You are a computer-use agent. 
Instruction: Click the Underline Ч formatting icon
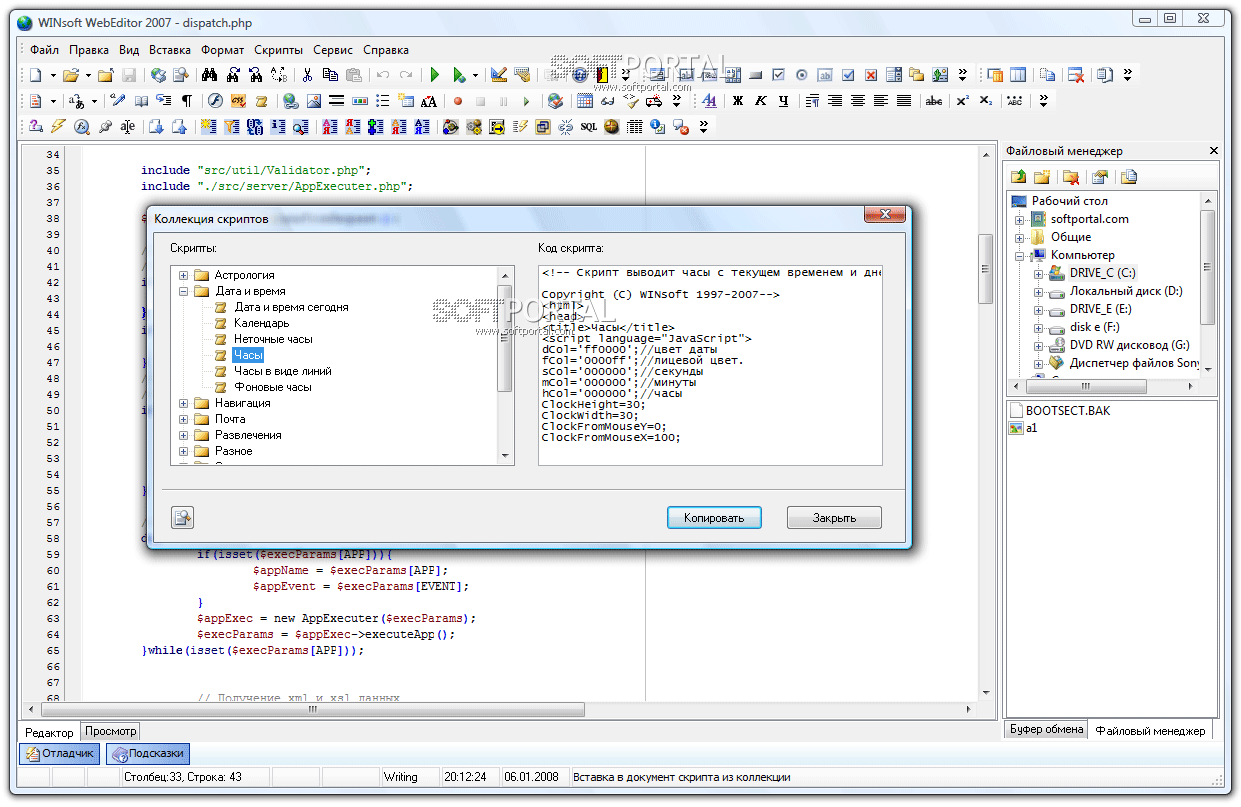point(784,101)
